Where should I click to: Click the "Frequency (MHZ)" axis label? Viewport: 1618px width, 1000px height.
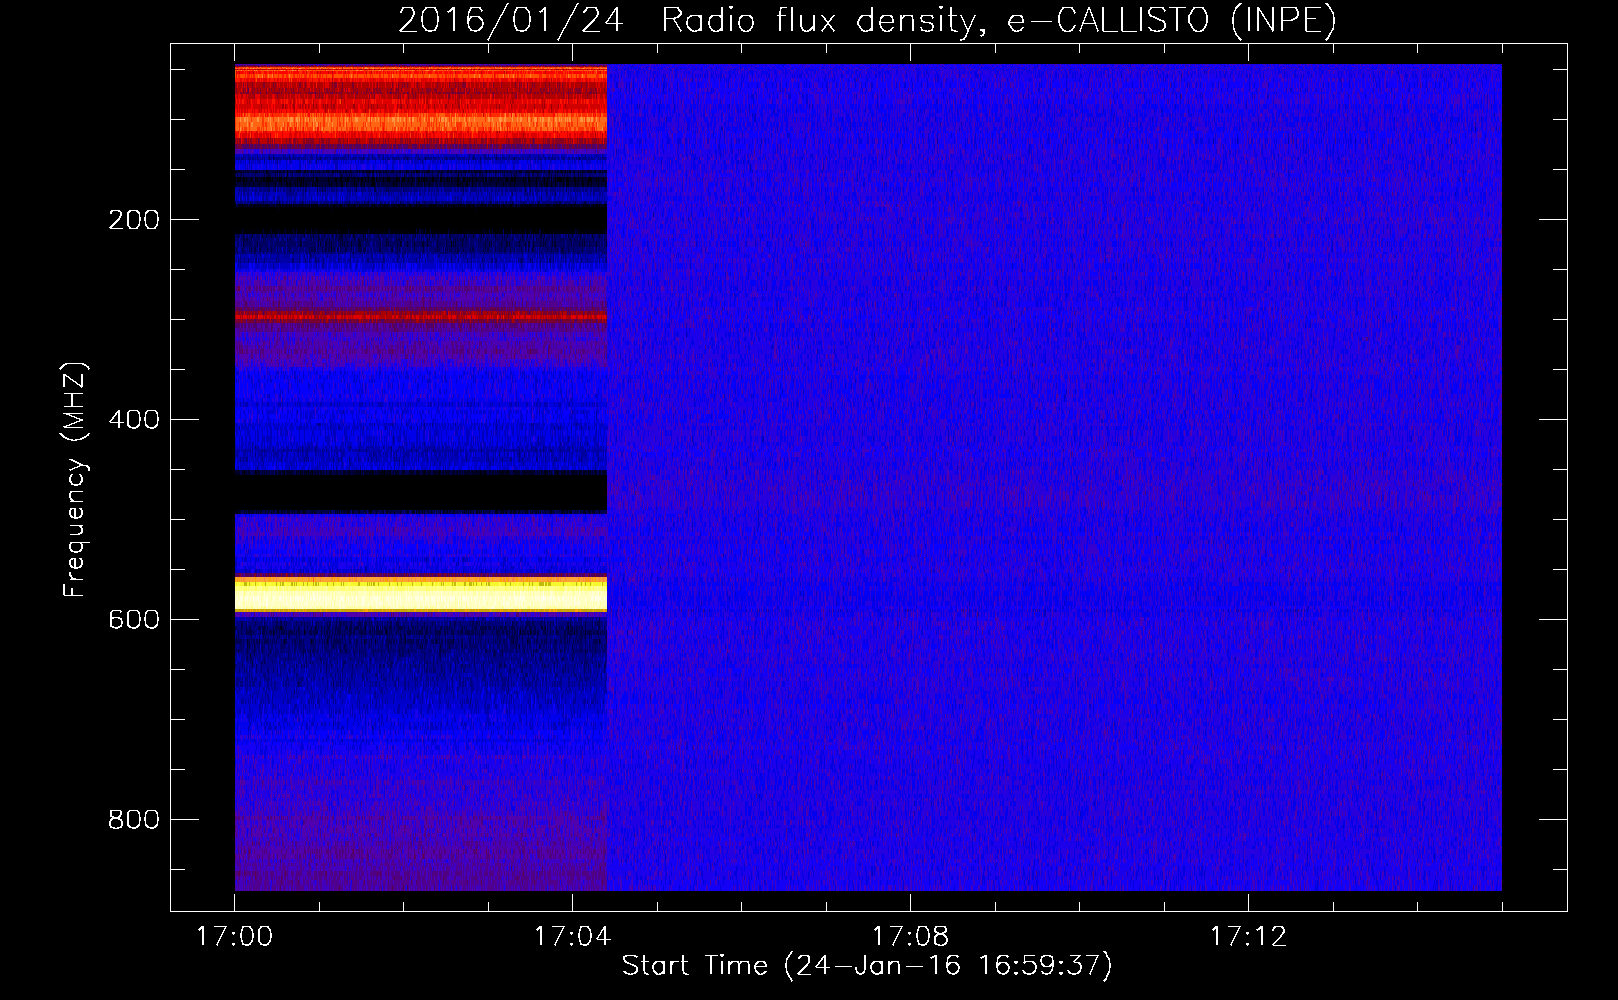[75, 480]
